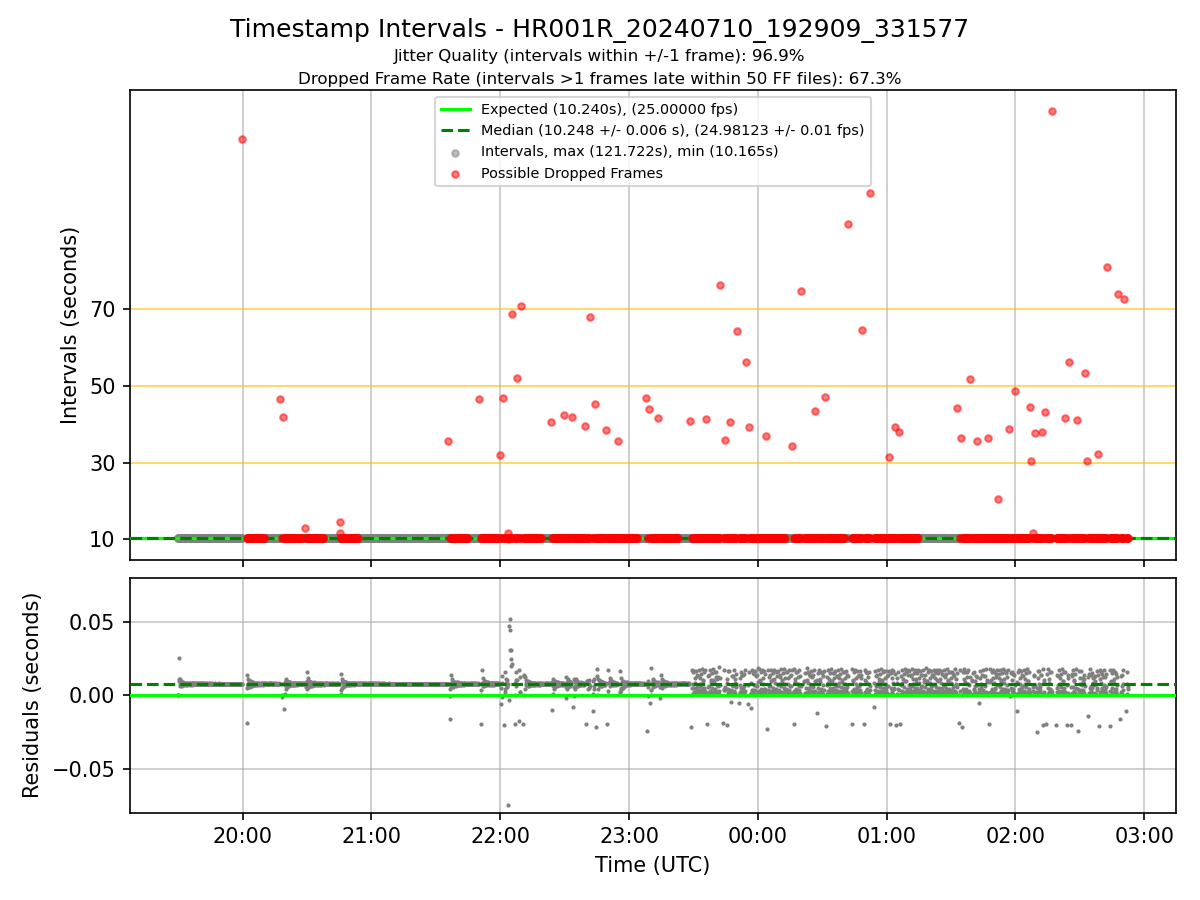Select the 'Dropped Frame Rate' subtitle line showing 67.3%

[599, 78]
